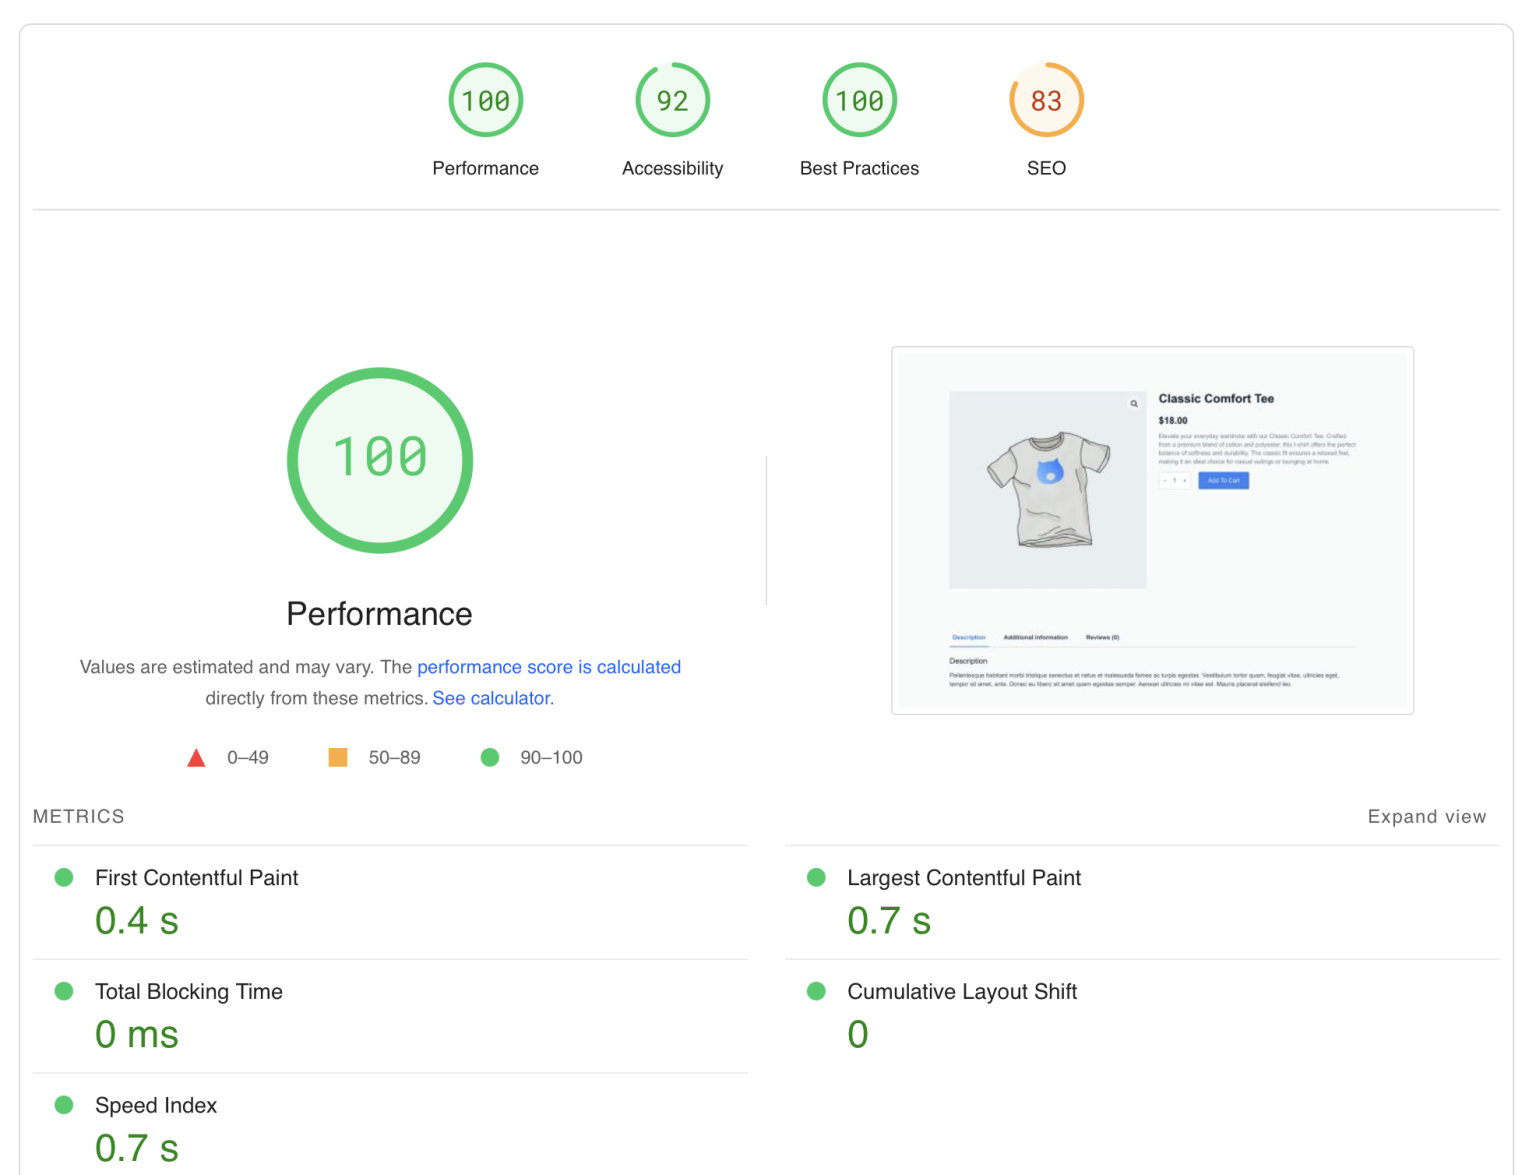Screen dimensions: 1536x1175
Task: Click the Best Practices 100 gauge
Action: [x=859, y=100]
